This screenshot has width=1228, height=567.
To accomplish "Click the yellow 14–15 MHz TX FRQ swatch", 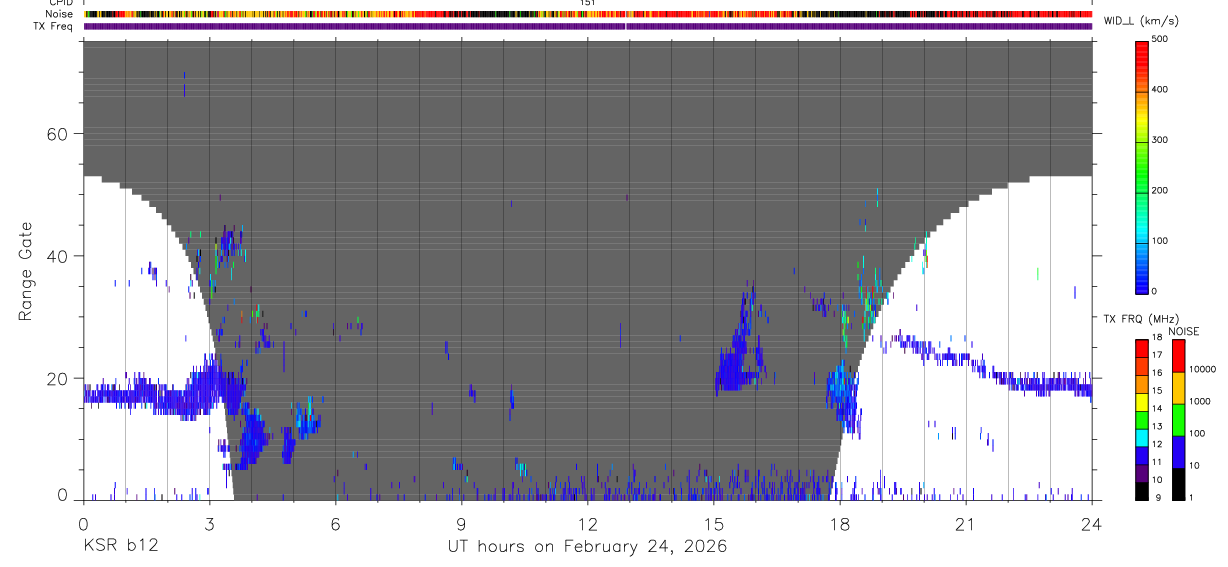I will [1141, 402].
